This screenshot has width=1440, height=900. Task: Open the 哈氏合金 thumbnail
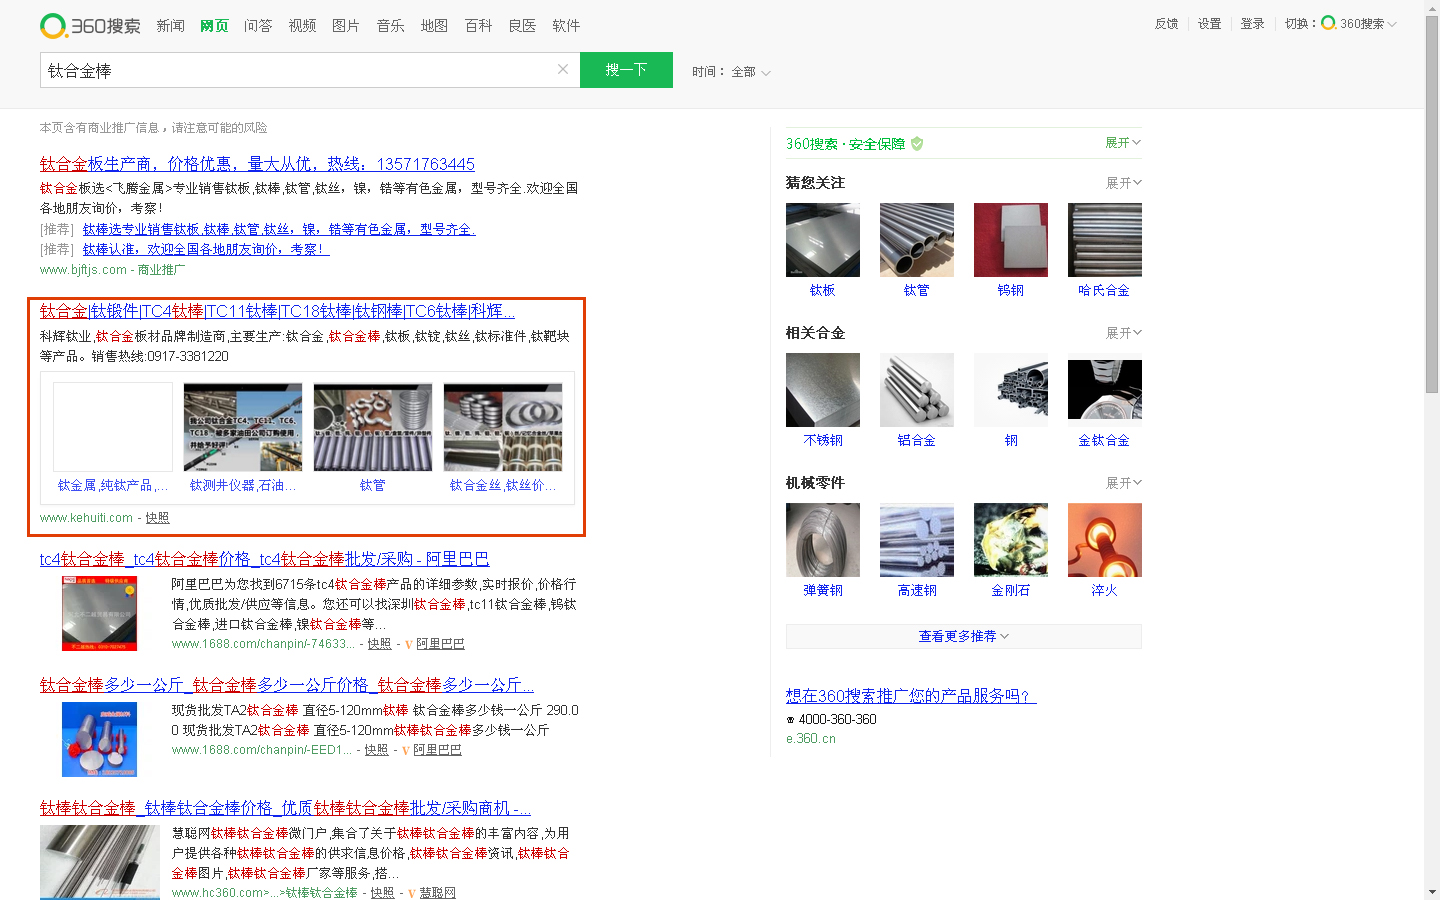1105,240
